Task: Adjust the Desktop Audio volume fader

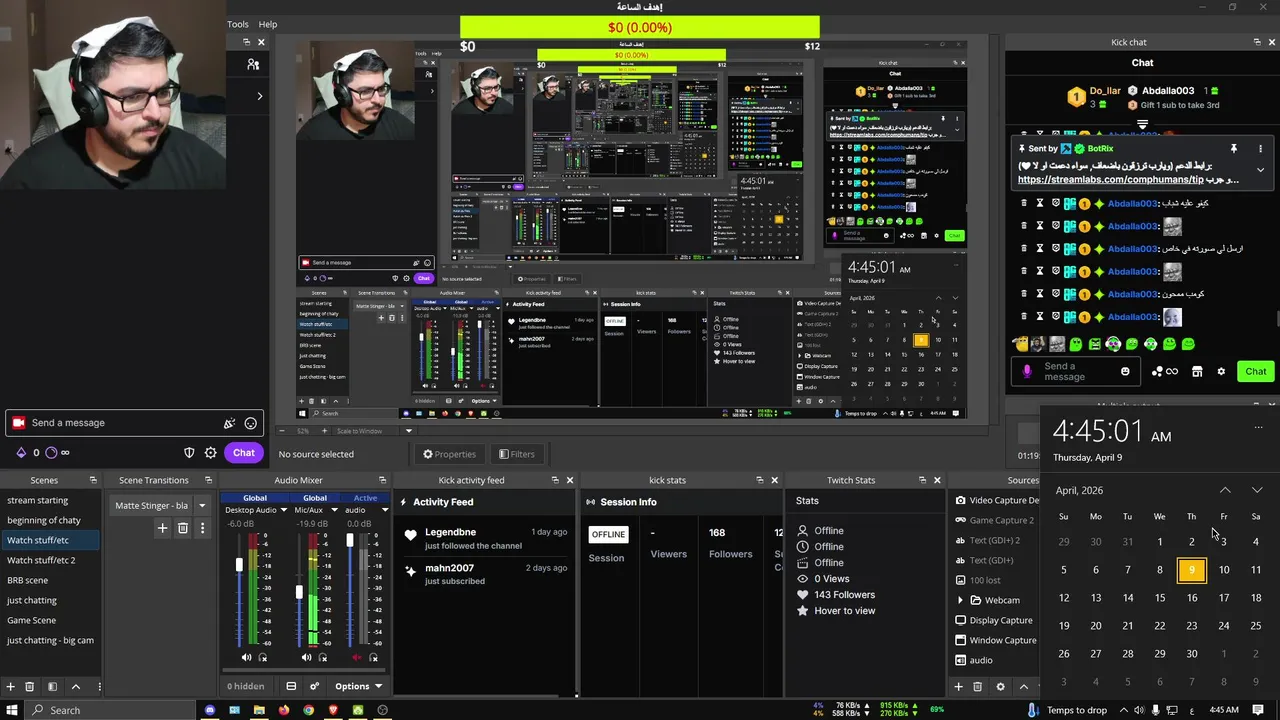Action: (x=239, y=566)
